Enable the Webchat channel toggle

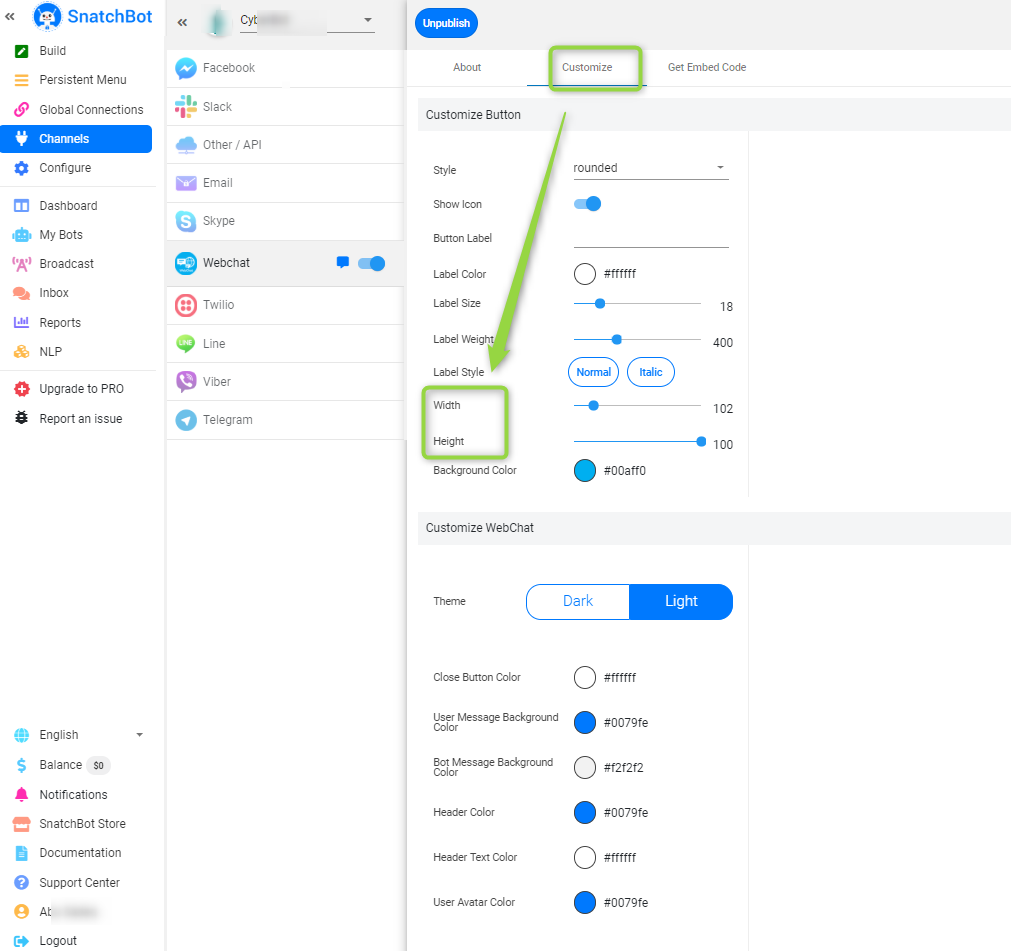click(371, 263)
